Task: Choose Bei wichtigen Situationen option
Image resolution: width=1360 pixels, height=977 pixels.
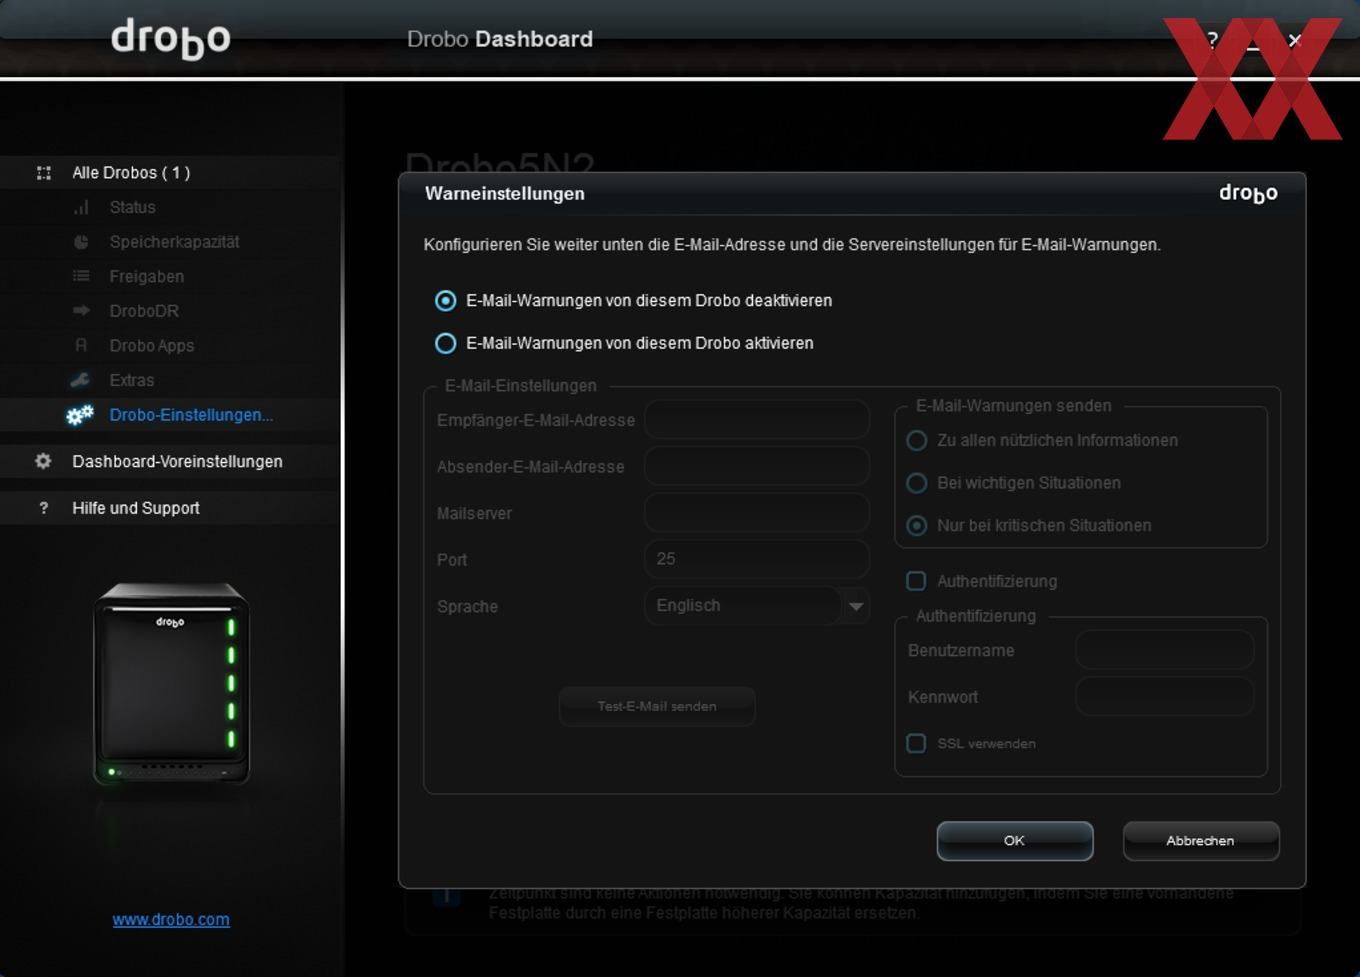Action: coord(916,483)
